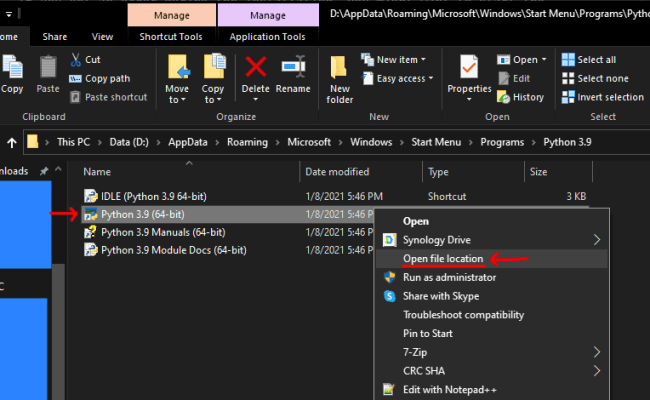Expand the Easy access dropdown
Image resolution: width=650 pixels, height=400 pixels.
coord(431,78)
